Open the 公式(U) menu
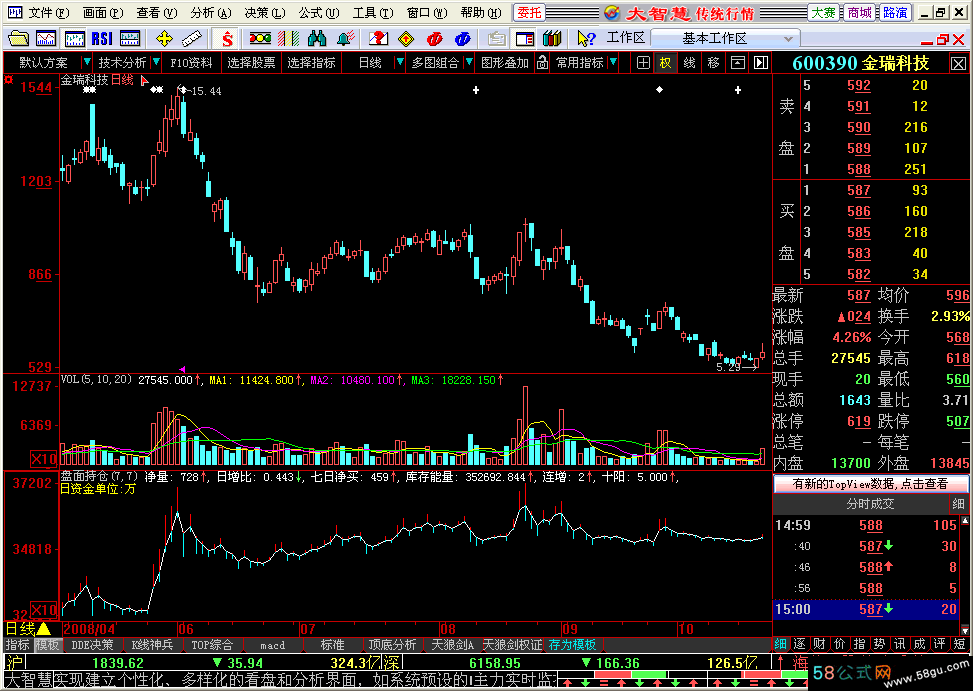Viewport: 973px width, 691px height. 318,12
